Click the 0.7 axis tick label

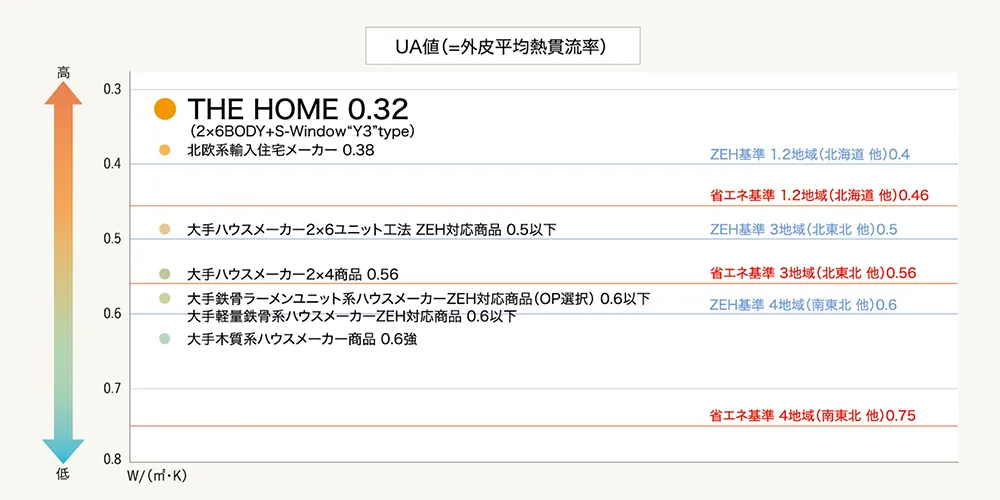(112, 388)
